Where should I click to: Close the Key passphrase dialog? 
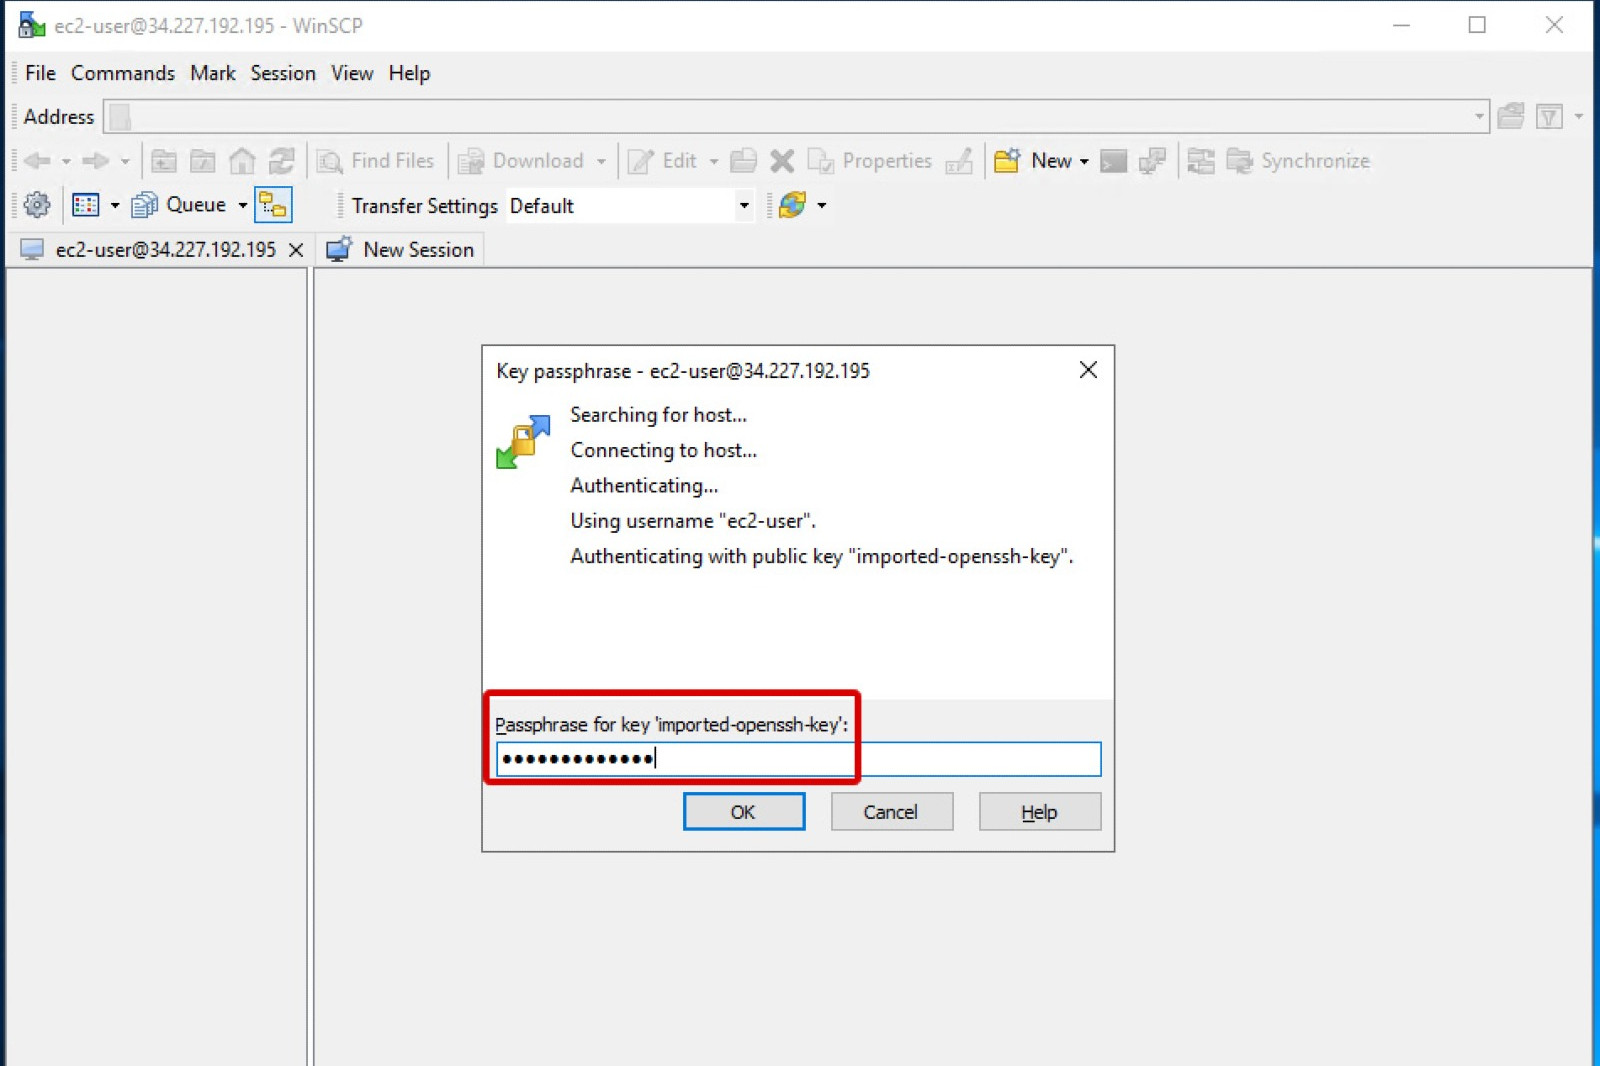[x=1088, y=370]
